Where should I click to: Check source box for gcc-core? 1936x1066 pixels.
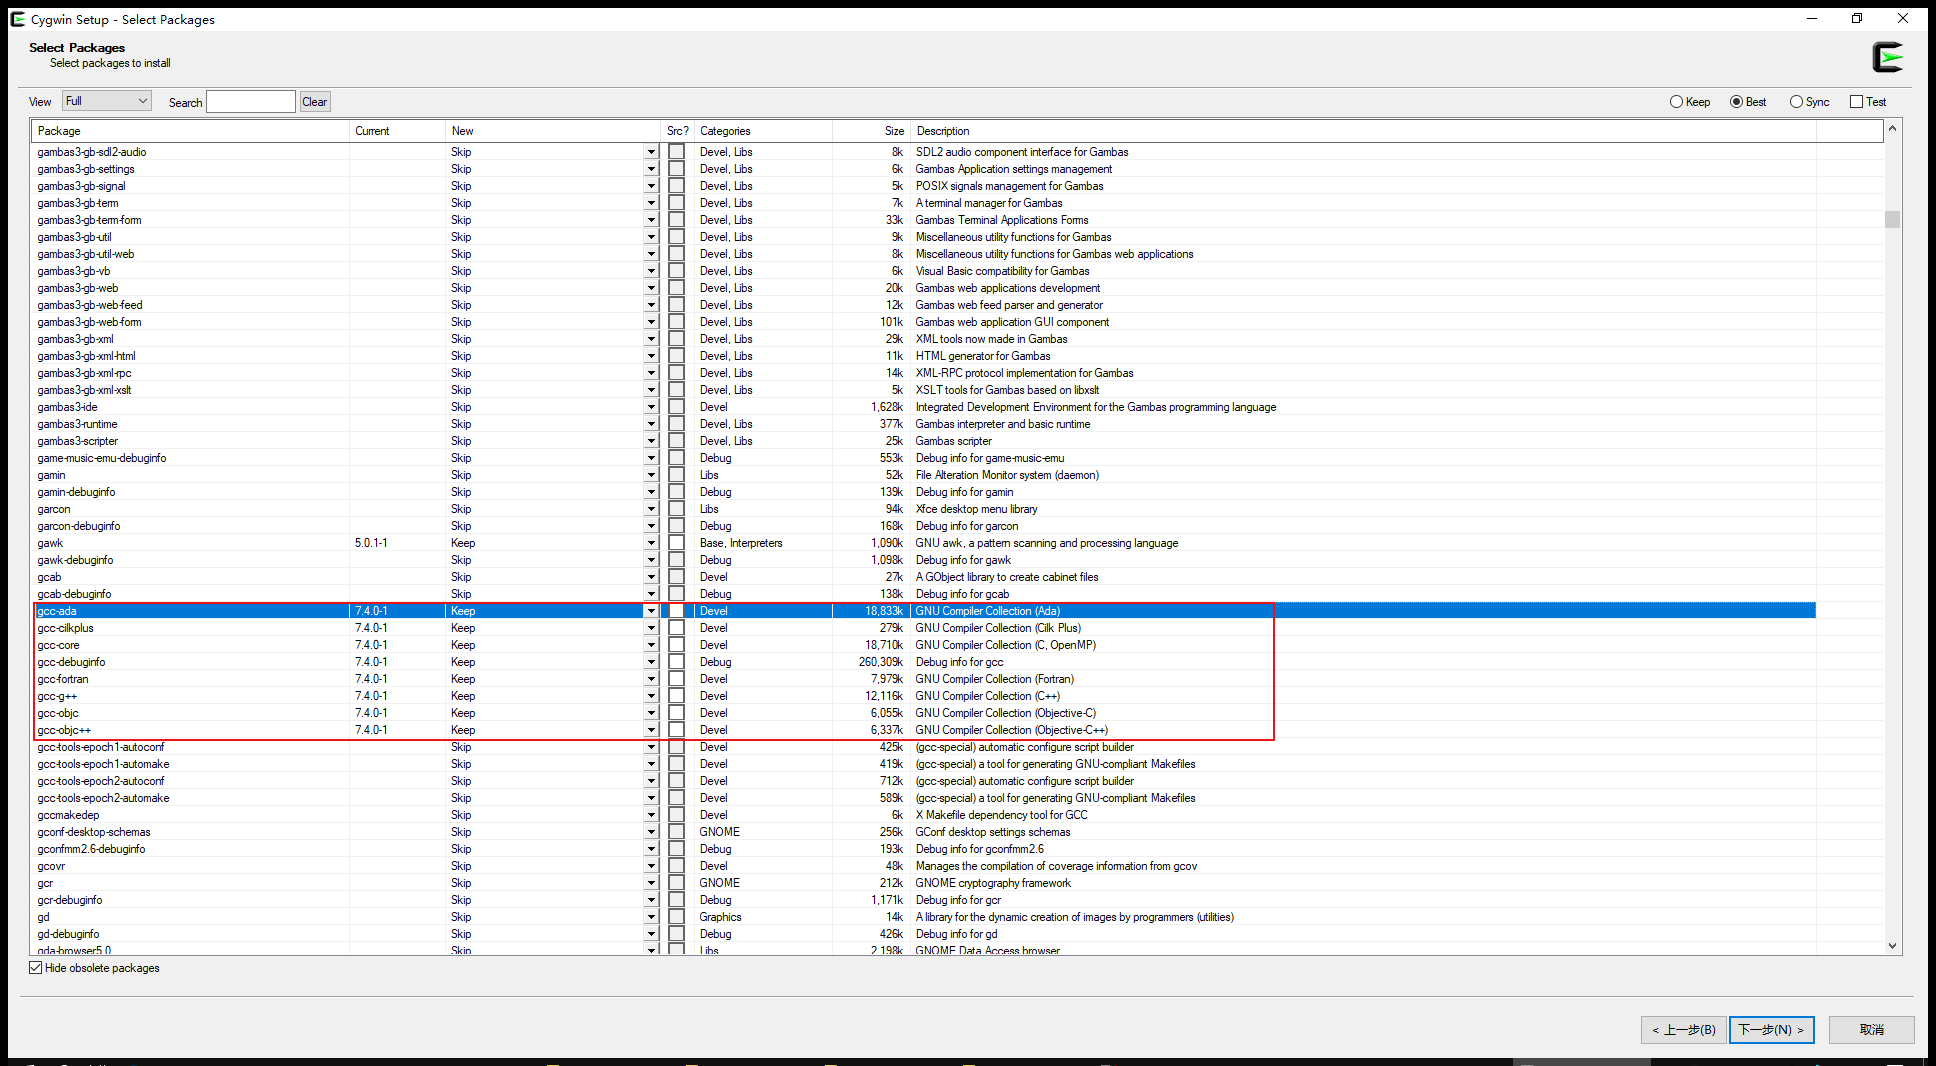pos(677,645)
